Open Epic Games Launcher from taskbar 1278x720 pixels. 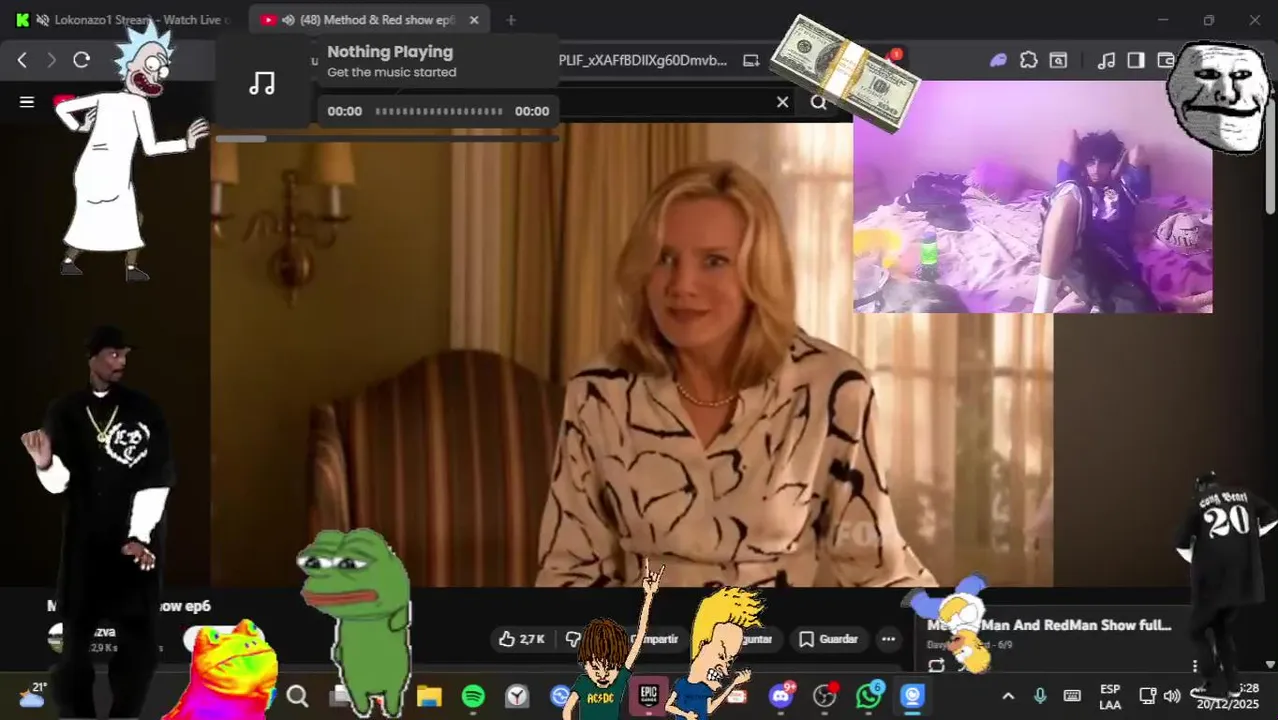tap(649, 696)
